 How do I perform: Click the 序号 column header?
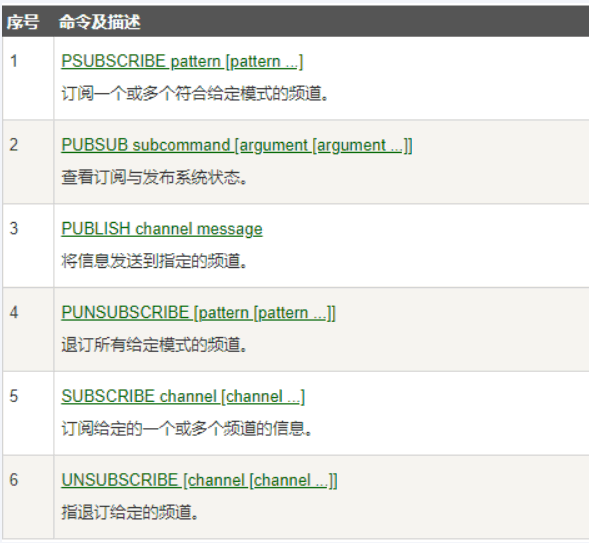click(x=23, y=22)
